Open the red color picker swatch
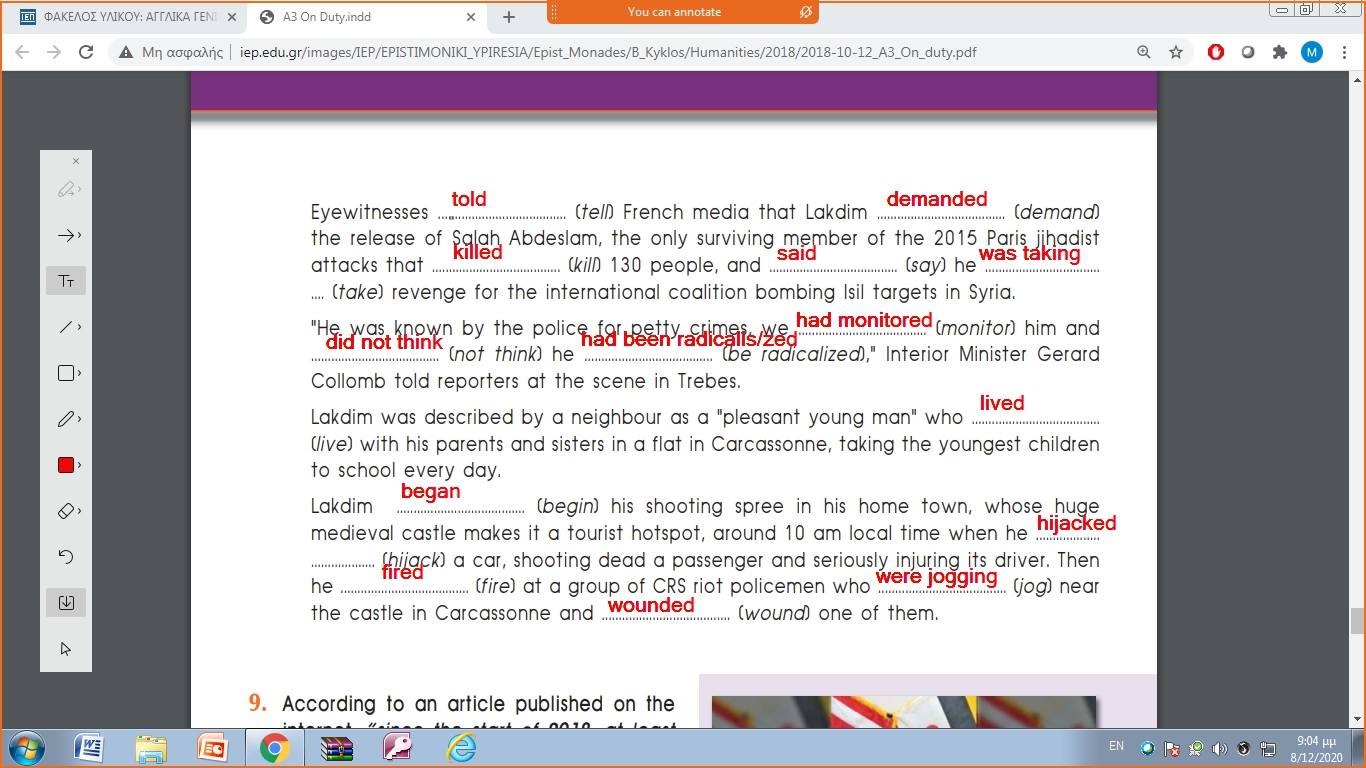 (66, 465)
